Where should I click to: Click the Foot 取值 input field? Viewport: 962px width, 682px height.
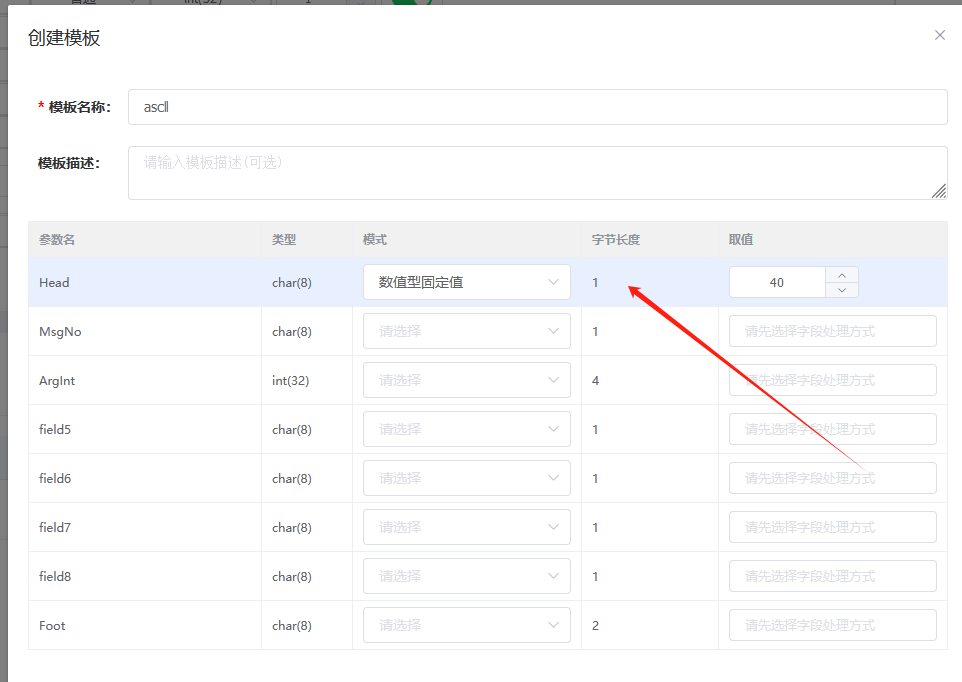(x=832, y=625)
